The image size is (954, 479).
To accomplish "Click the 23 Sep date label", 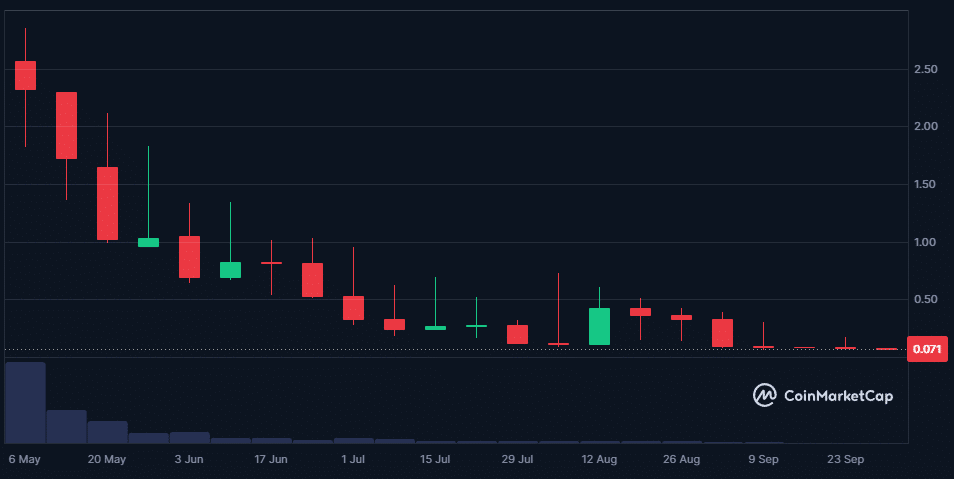I will point(846,460).
